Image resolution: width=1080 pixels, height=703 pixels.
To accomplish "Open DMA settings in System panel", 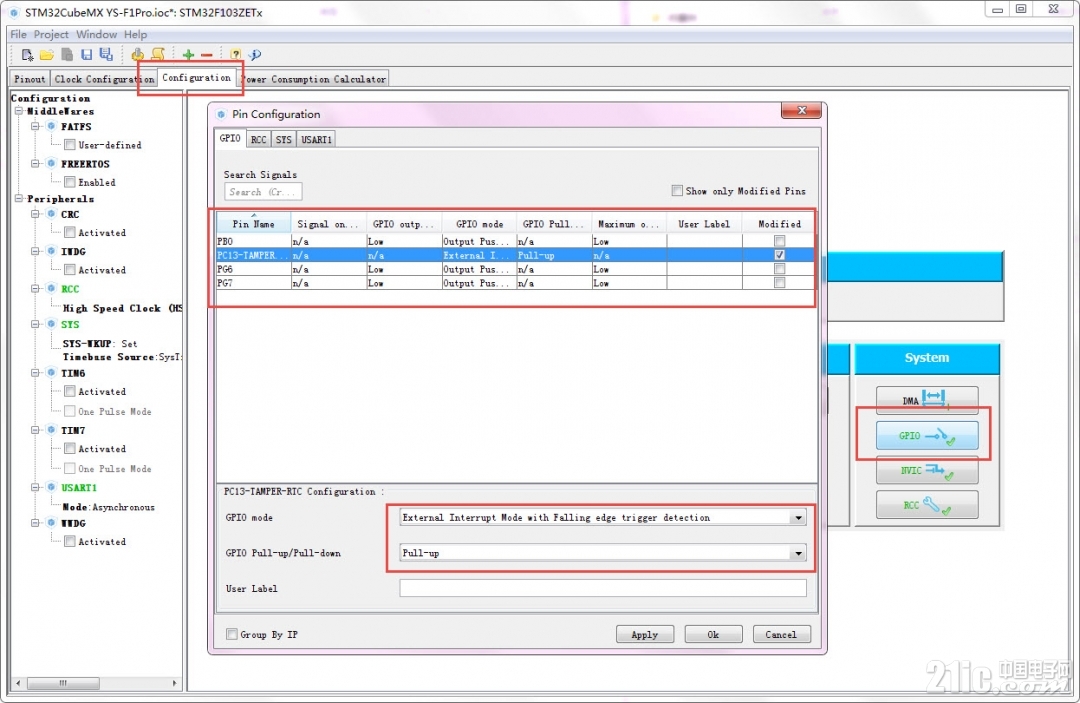I will pyautogui.click(x=927, y=400).
